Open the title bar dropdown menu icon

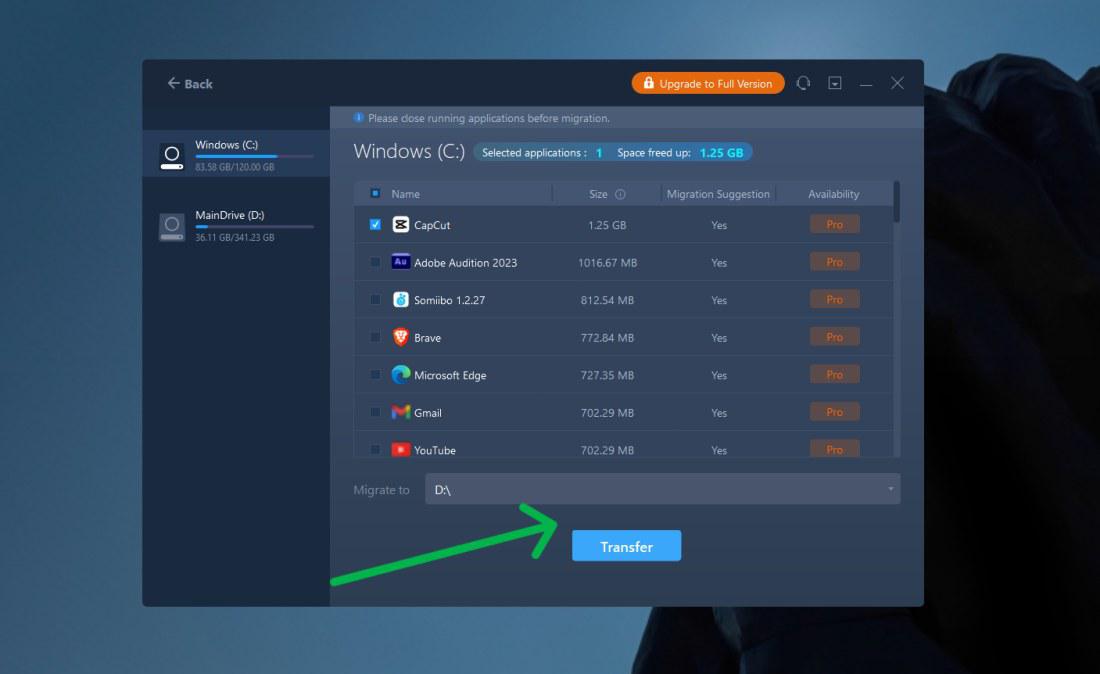coord(835,83)
